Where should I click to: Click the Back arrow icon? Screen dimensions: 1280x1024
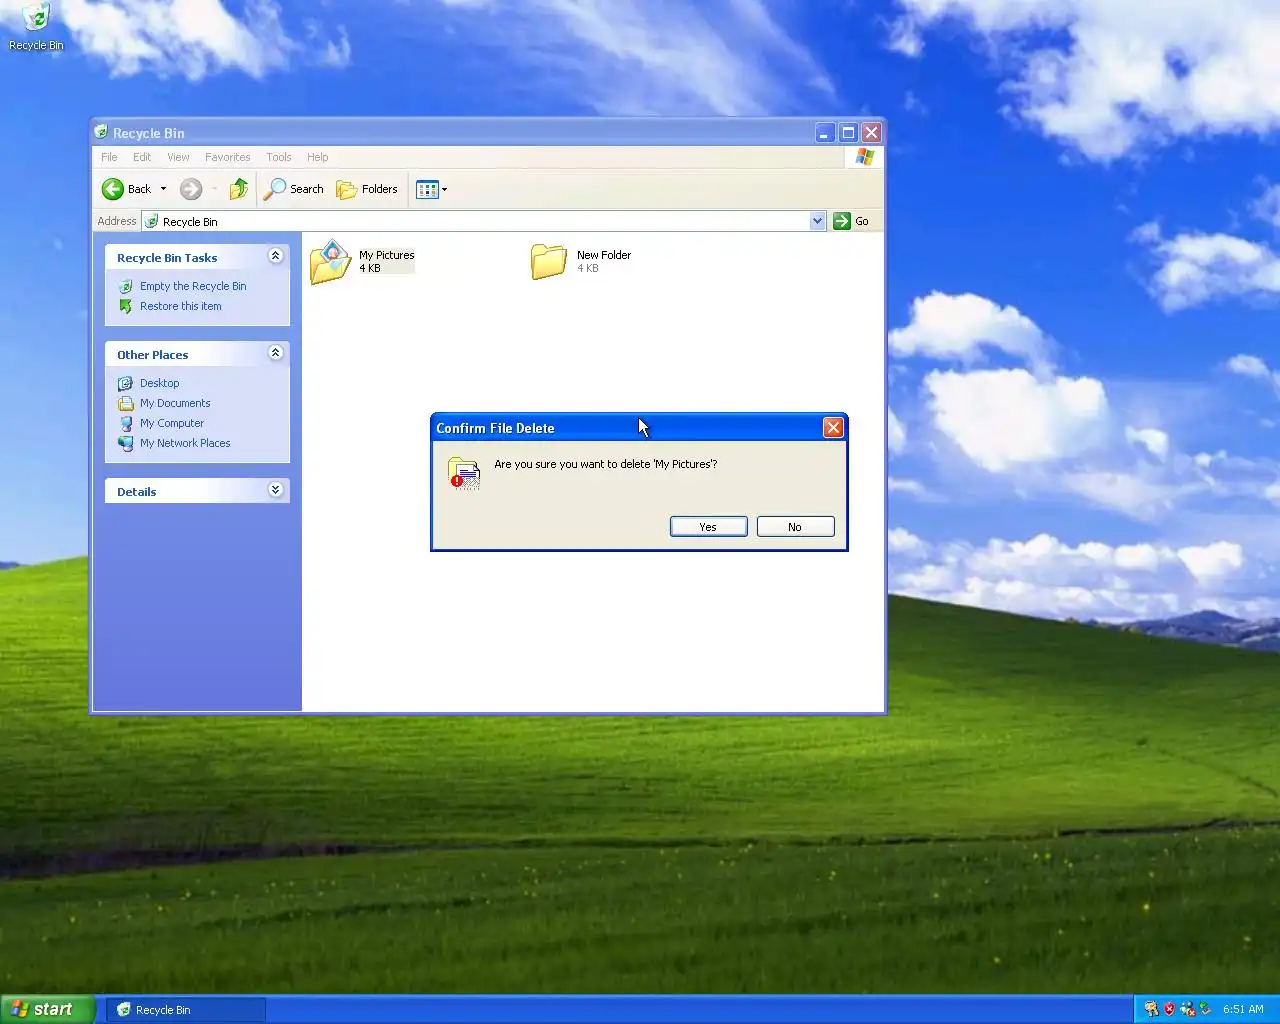[113, 189]
